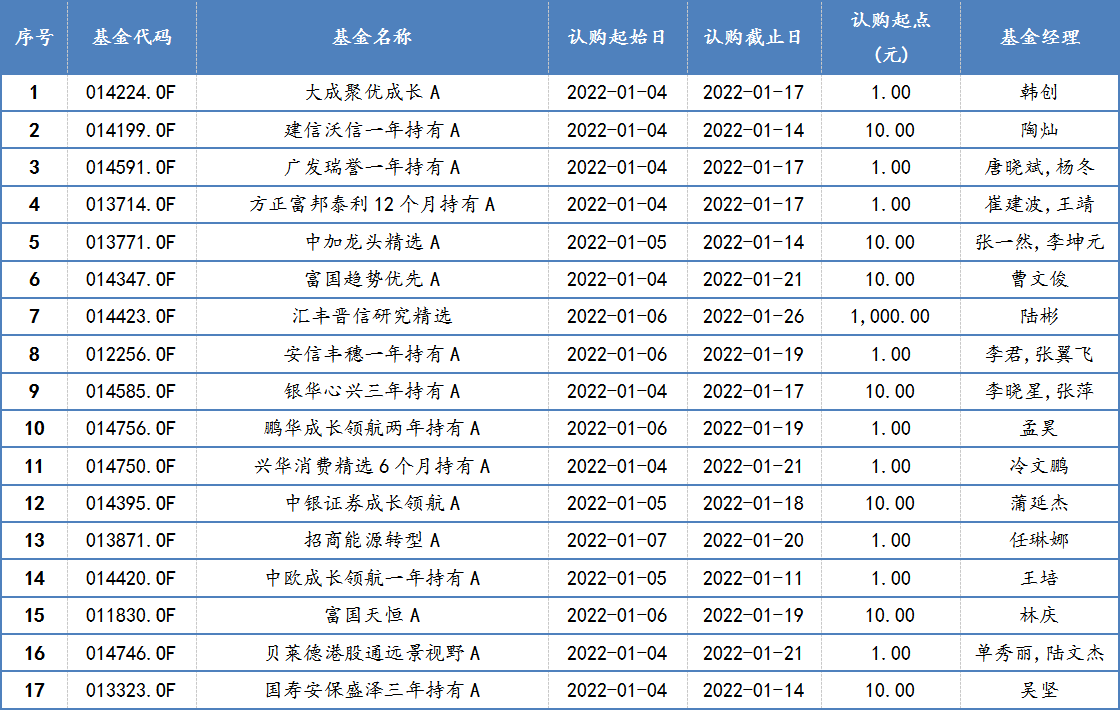The height and width of the screenshot is (710, 1120).
Task: Click end date 2022-01-11
Action: (x=754, y=579)
